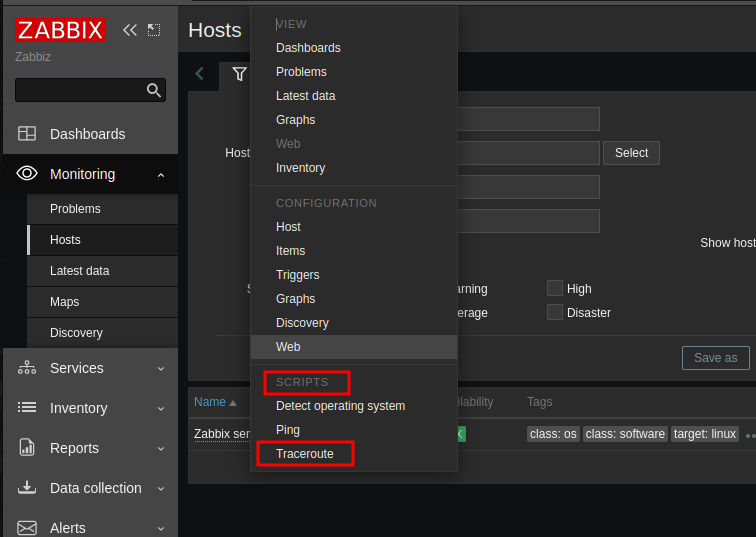
Task: Focus the sidebar search field
Action: click(90, 90)
